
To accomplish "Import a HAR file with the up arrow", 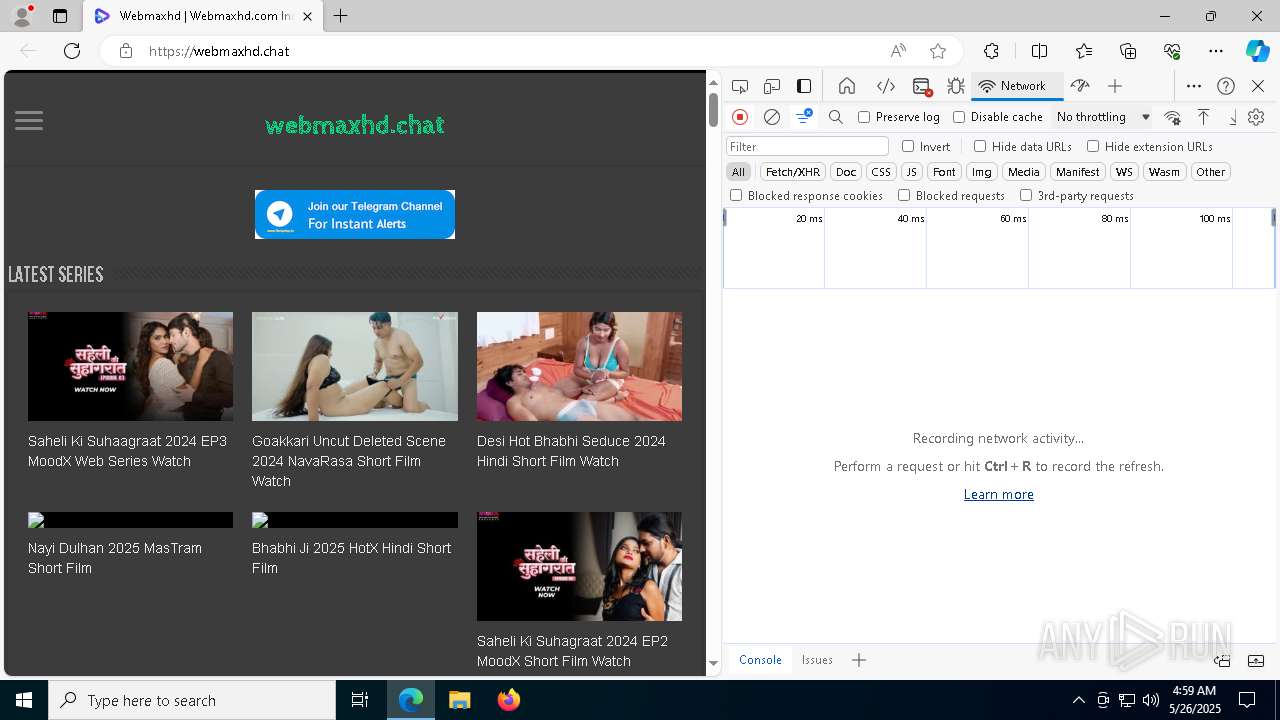I will click(x=1204, y=117).
